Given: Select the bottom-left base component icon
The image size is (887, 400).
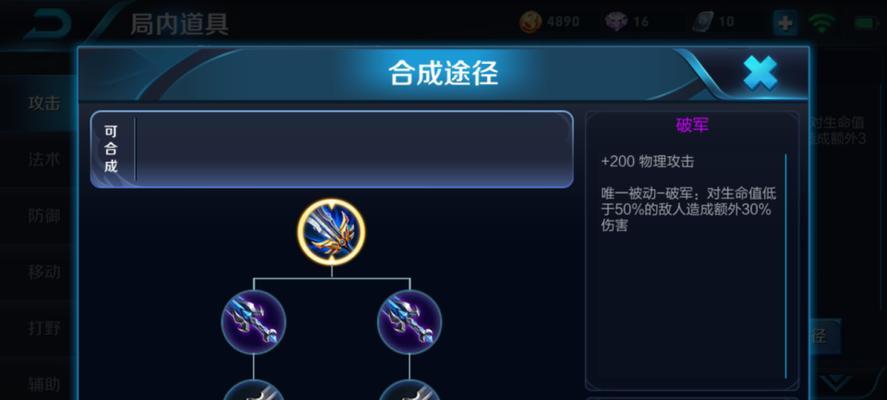Looking at the screenshot, I should pos(253,390).
